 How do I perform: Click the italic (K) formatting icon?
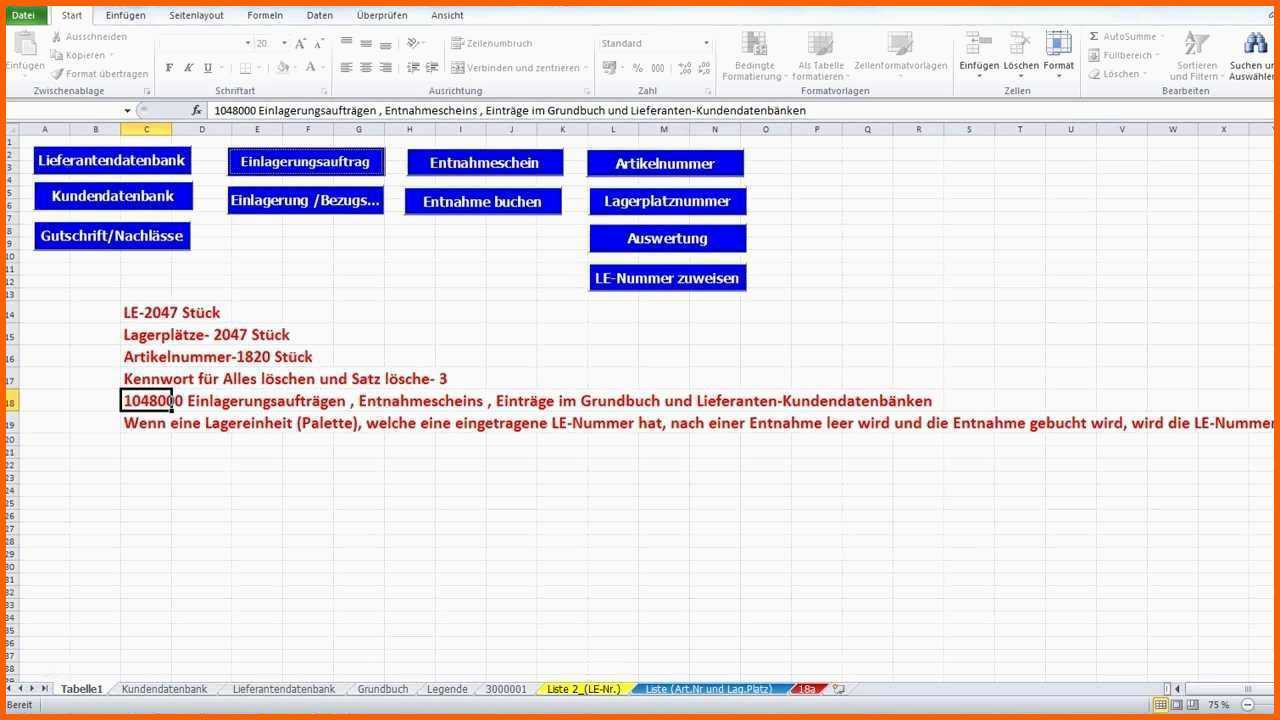188,68
